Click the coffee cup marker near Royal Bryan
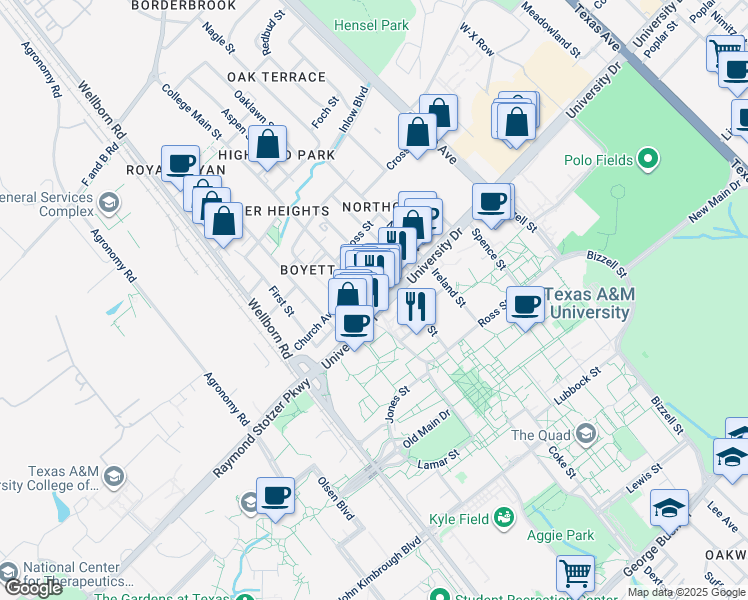The width and height of the screenshot is (748, 600). click(x=180, y=165)
